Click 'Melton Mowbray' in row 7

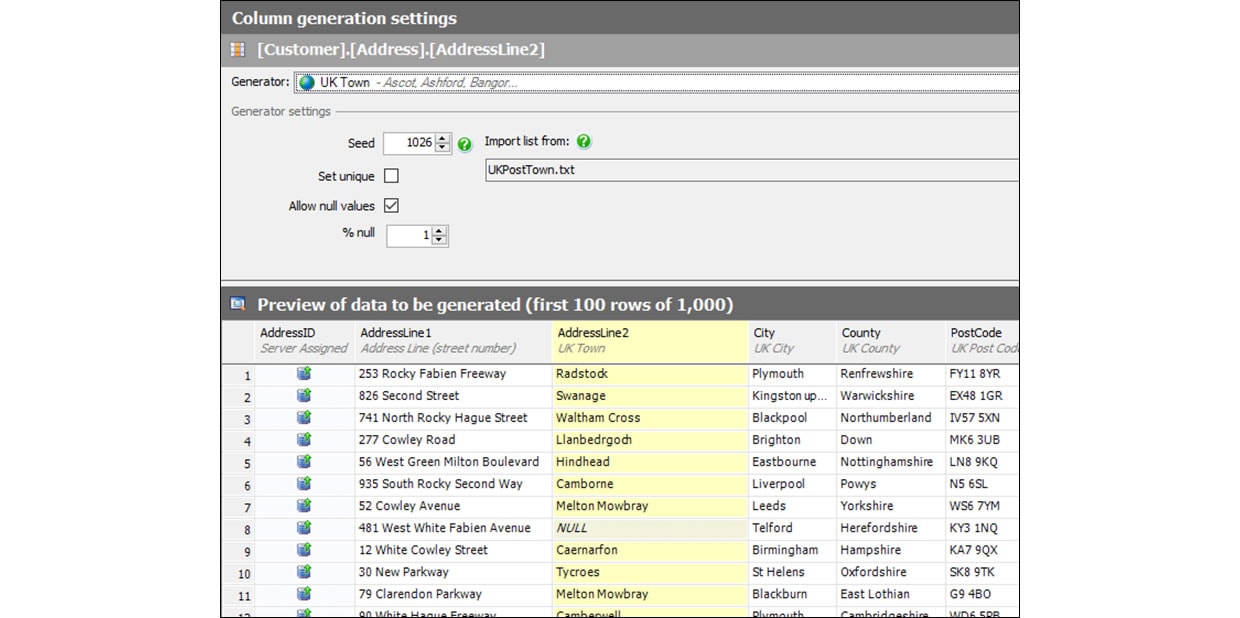[650, 505]
